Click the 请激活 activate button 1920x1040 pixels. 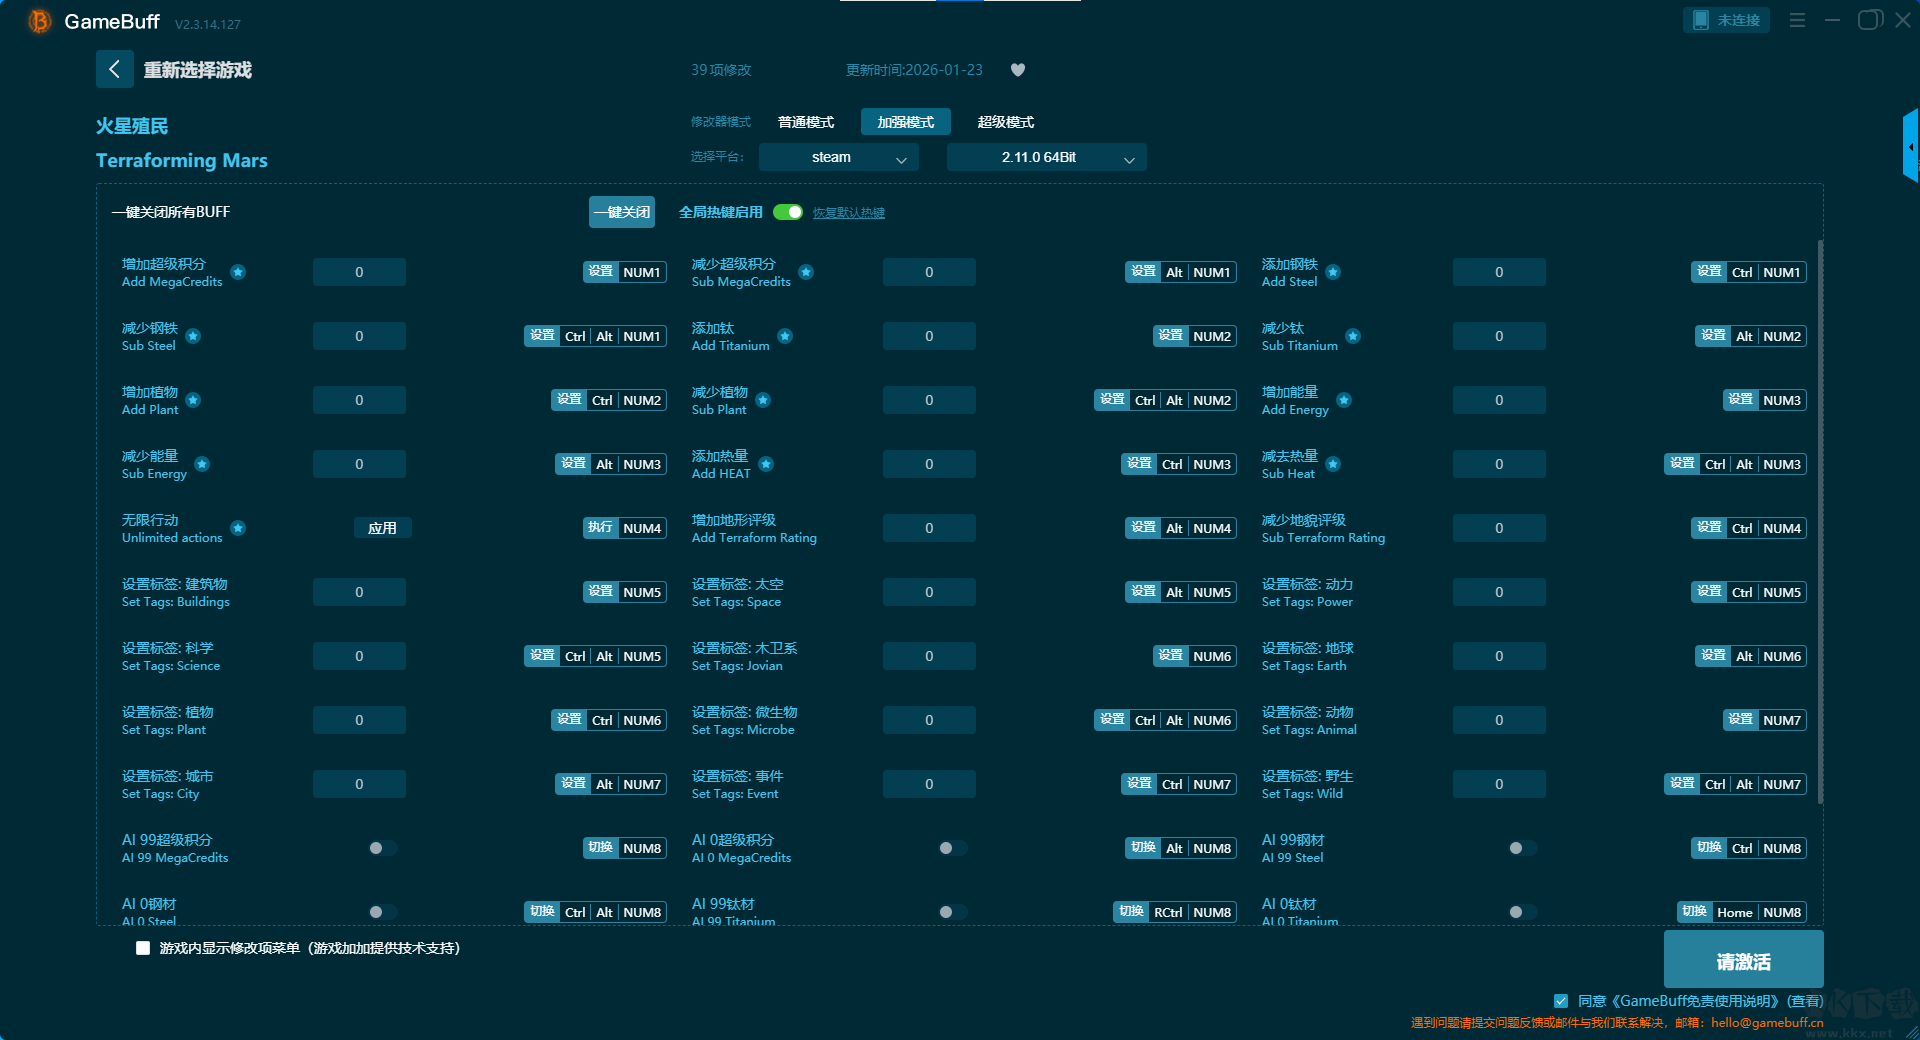tap(1744, 961)
